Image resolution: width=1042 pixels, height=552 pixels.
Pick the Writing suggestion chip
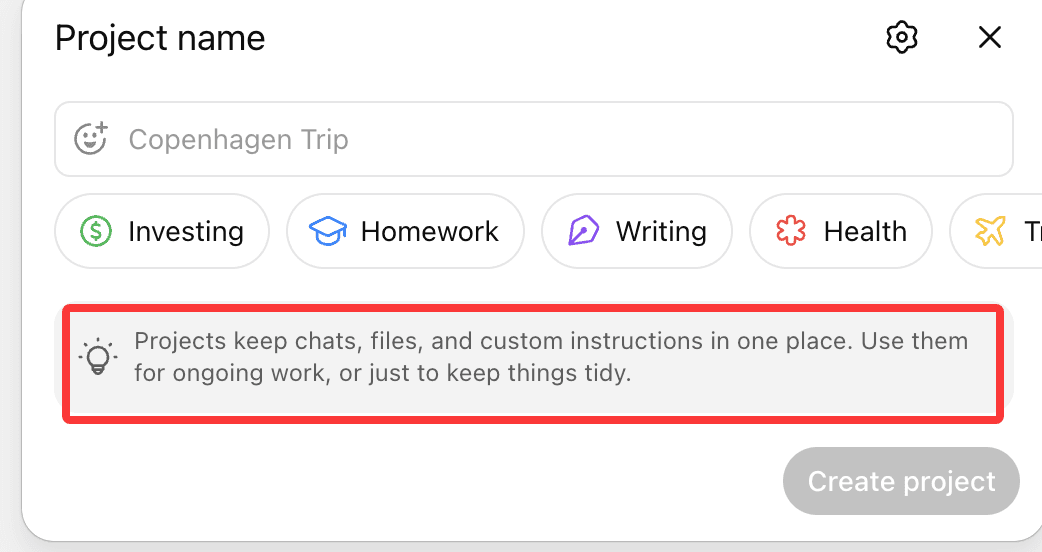coord(637,232)
